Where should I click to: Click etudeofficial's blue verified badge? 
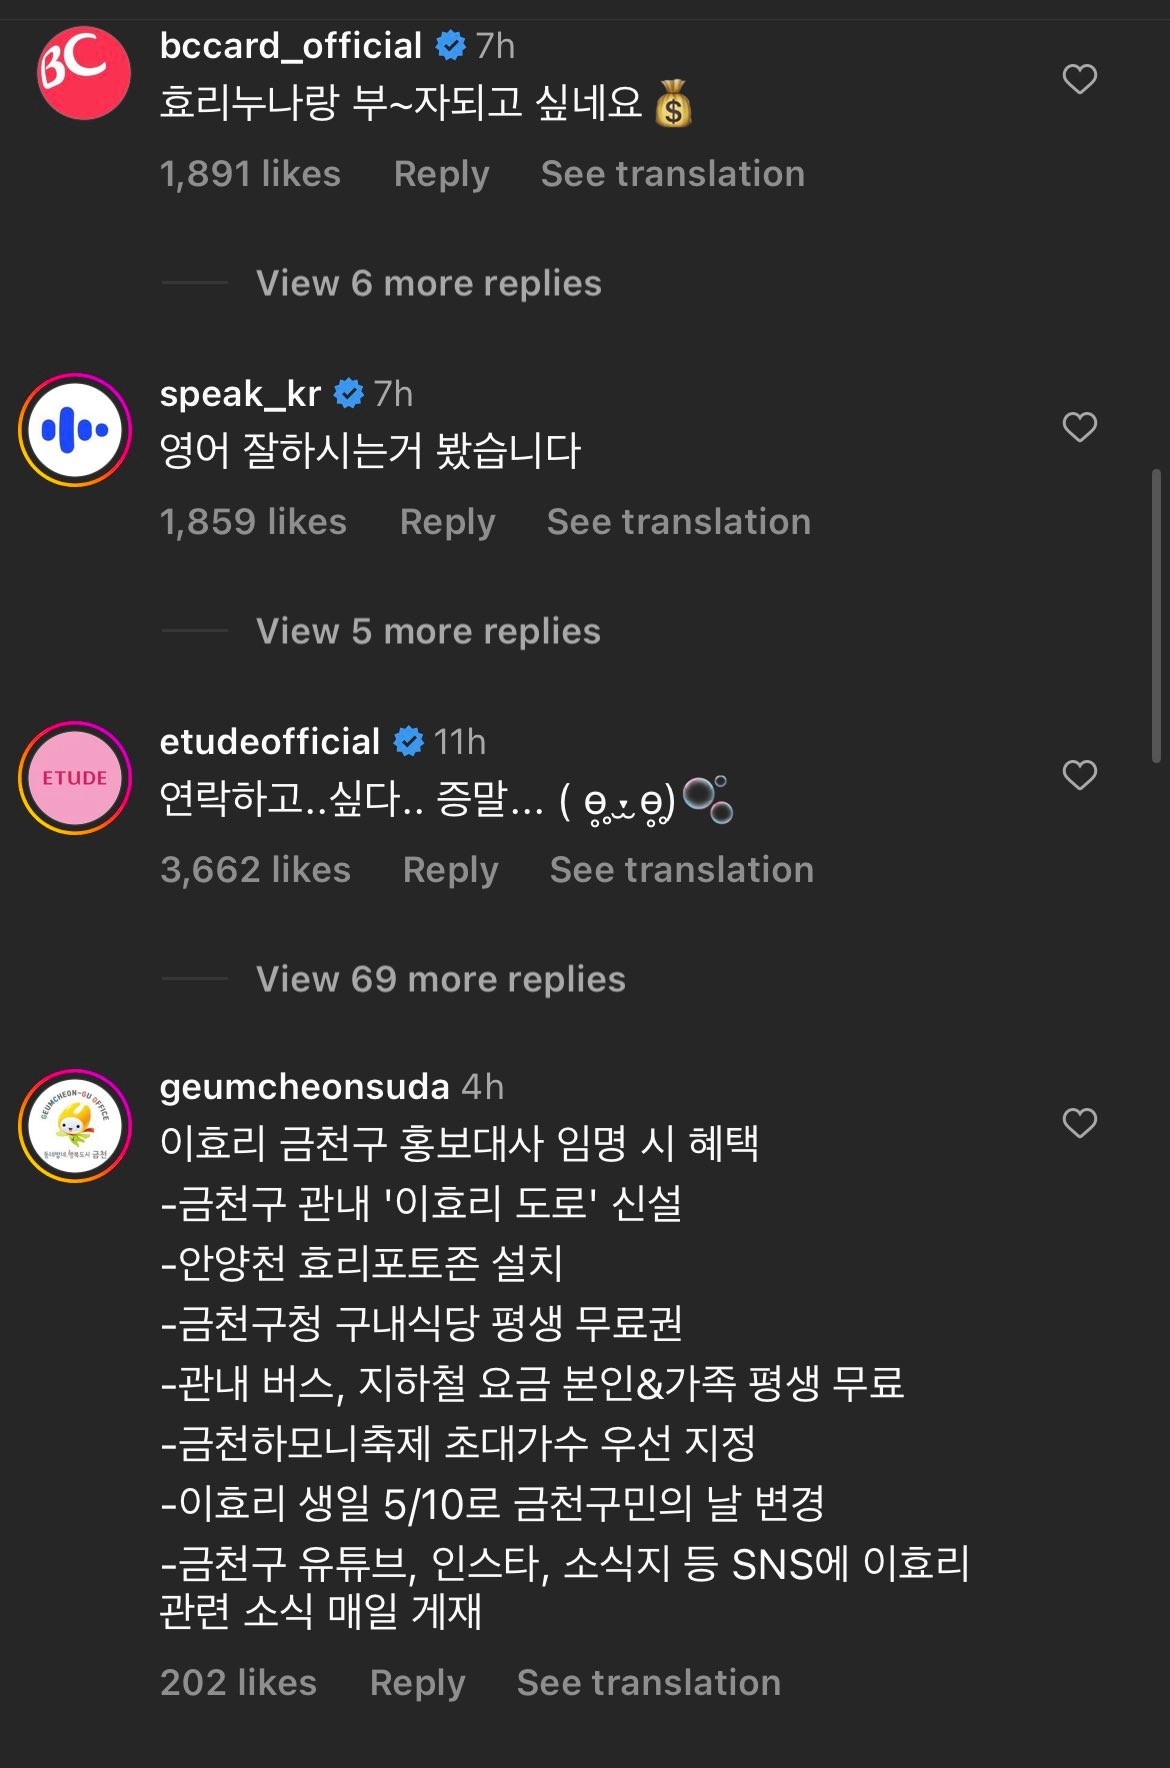click(408, 742)
